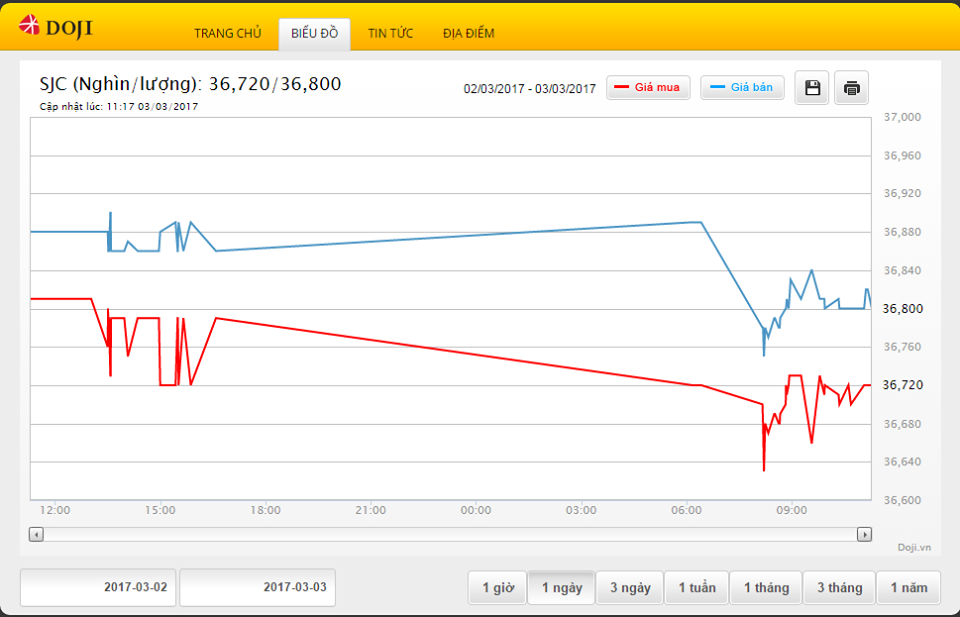The image size is (960, 617).
Task: Select the 1 giờ time range
Action: point(498,588)
